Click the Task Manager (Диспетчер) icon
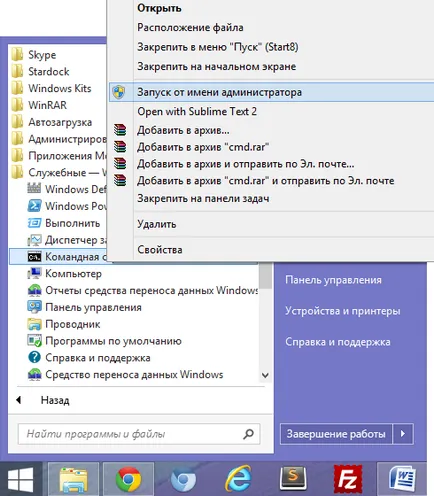434x496 pixels. click(x=34, y=240)
